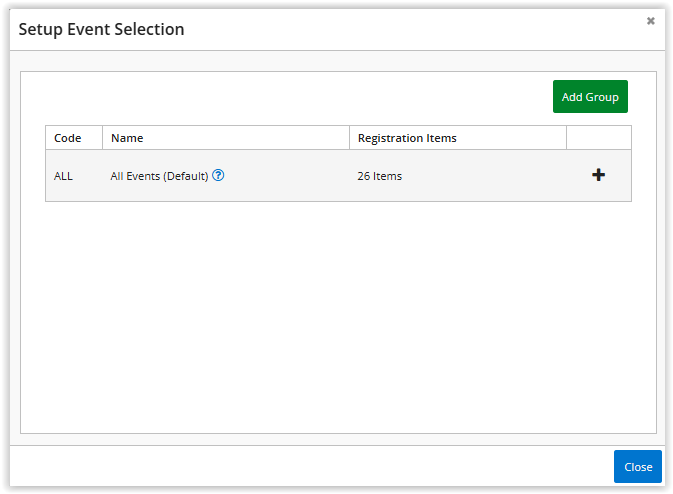Click the empty space left of Add Group

click(x=300, y=97)
